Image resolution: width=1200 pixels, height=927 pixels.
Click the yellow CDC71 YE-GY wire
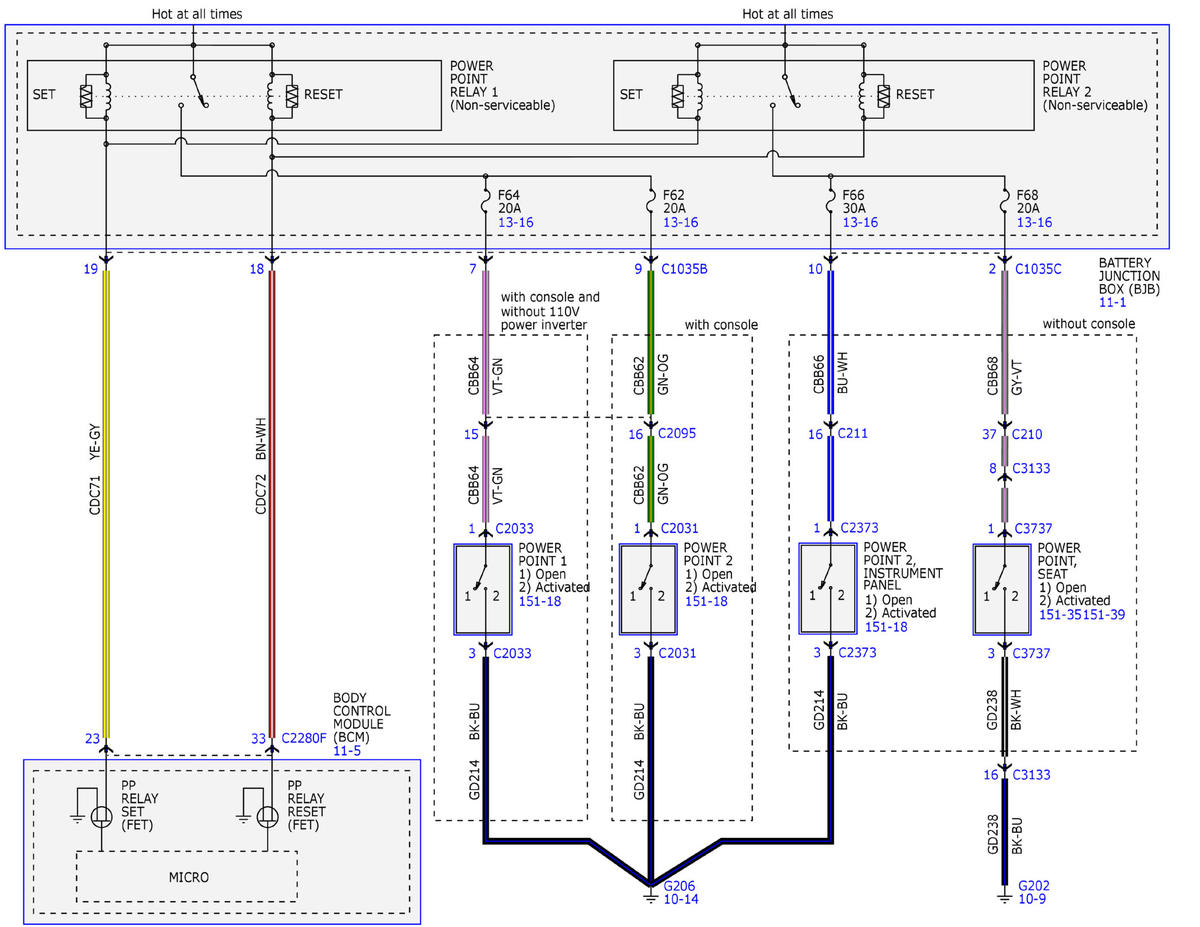tap(105, 500)
